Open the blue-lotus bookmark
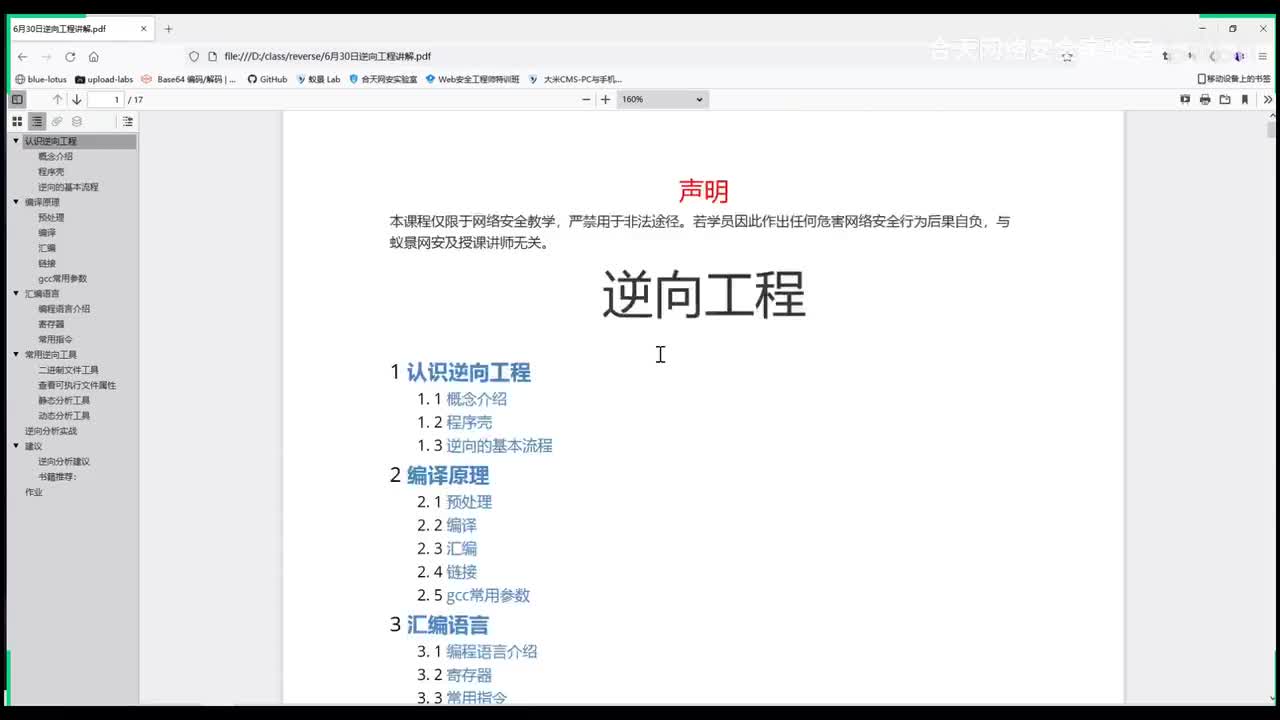The height and width of the screenshot is (720, 1280). [x=40, y=79]
